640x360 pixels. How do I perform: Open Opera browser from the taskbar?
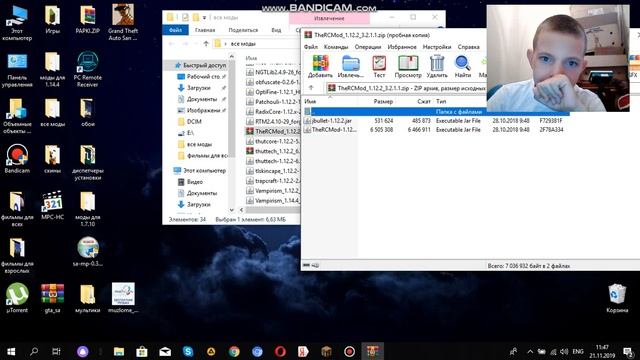click(x=280, y=351)
